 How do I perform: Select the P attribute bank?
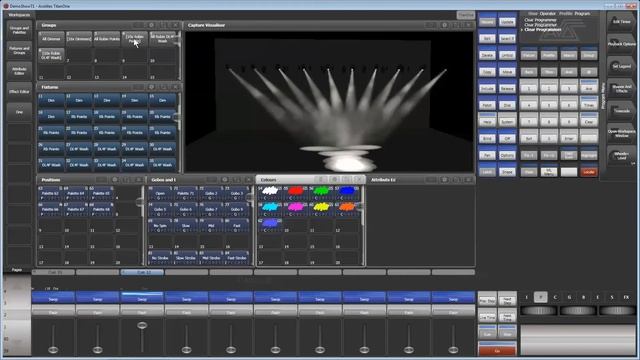(541, 297)
